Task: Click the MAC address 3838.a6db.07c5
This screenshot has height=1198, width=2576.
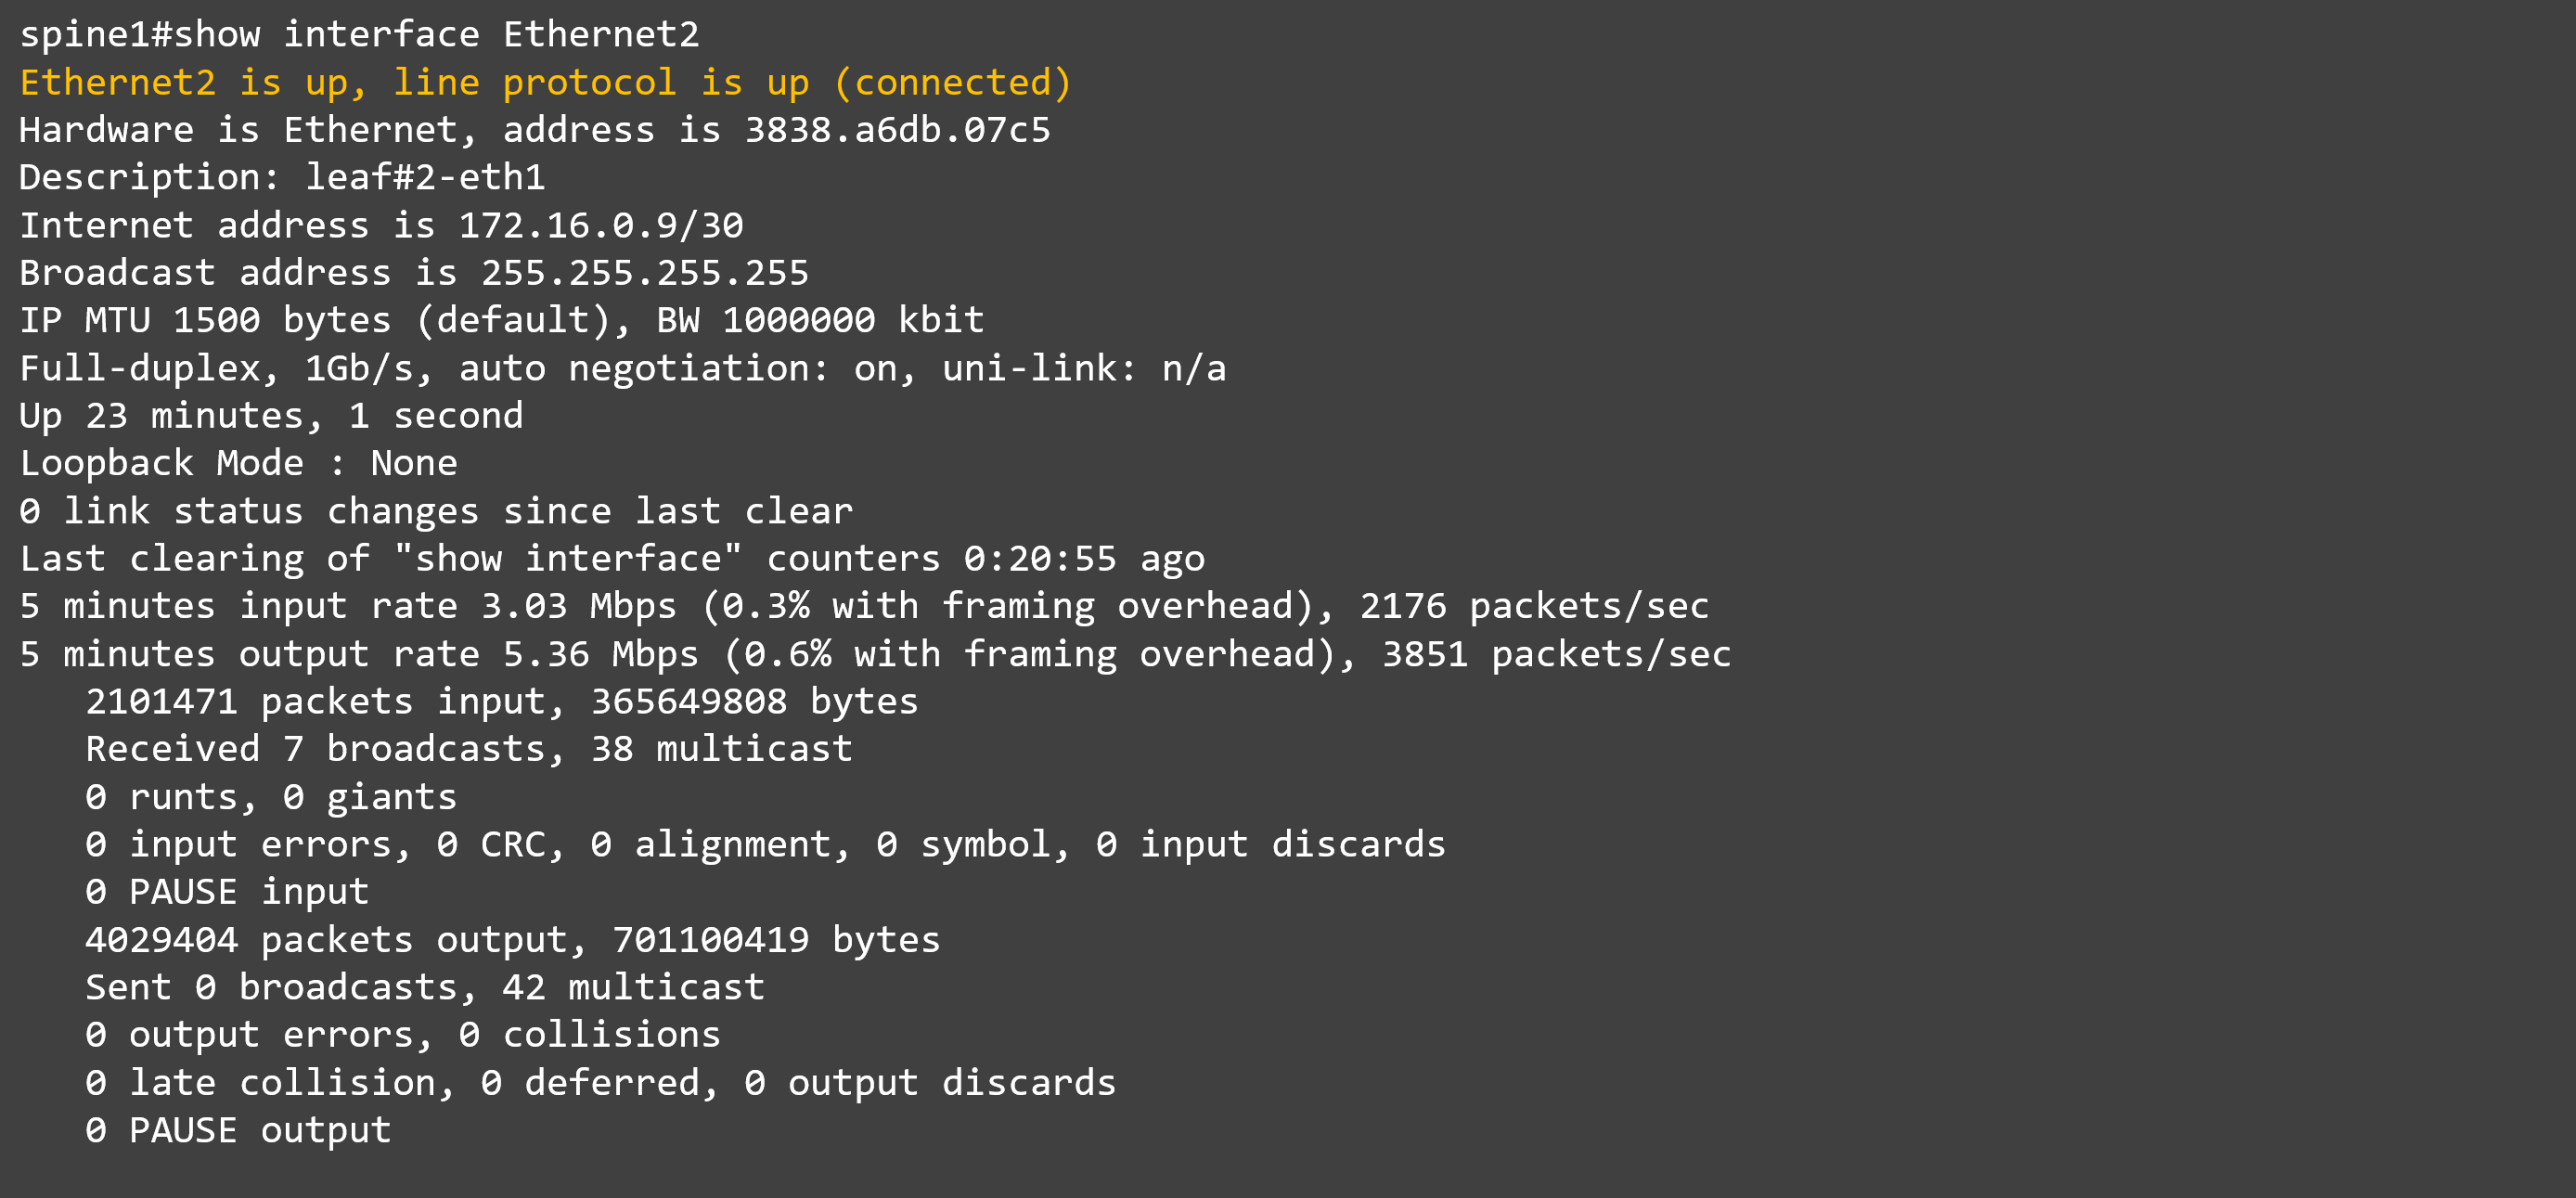Action: tap(897, 130)
